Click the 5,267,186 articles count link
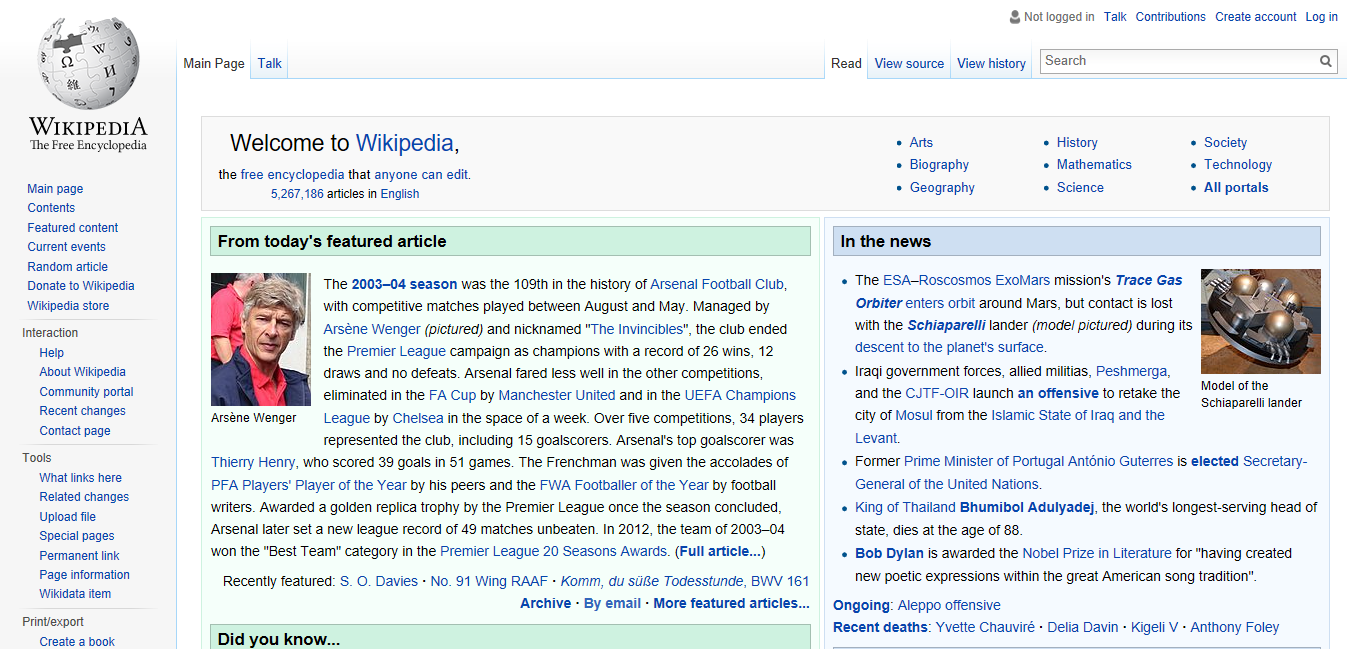The width and height of the screenshot is (1347, 649). tap(297, 194)
